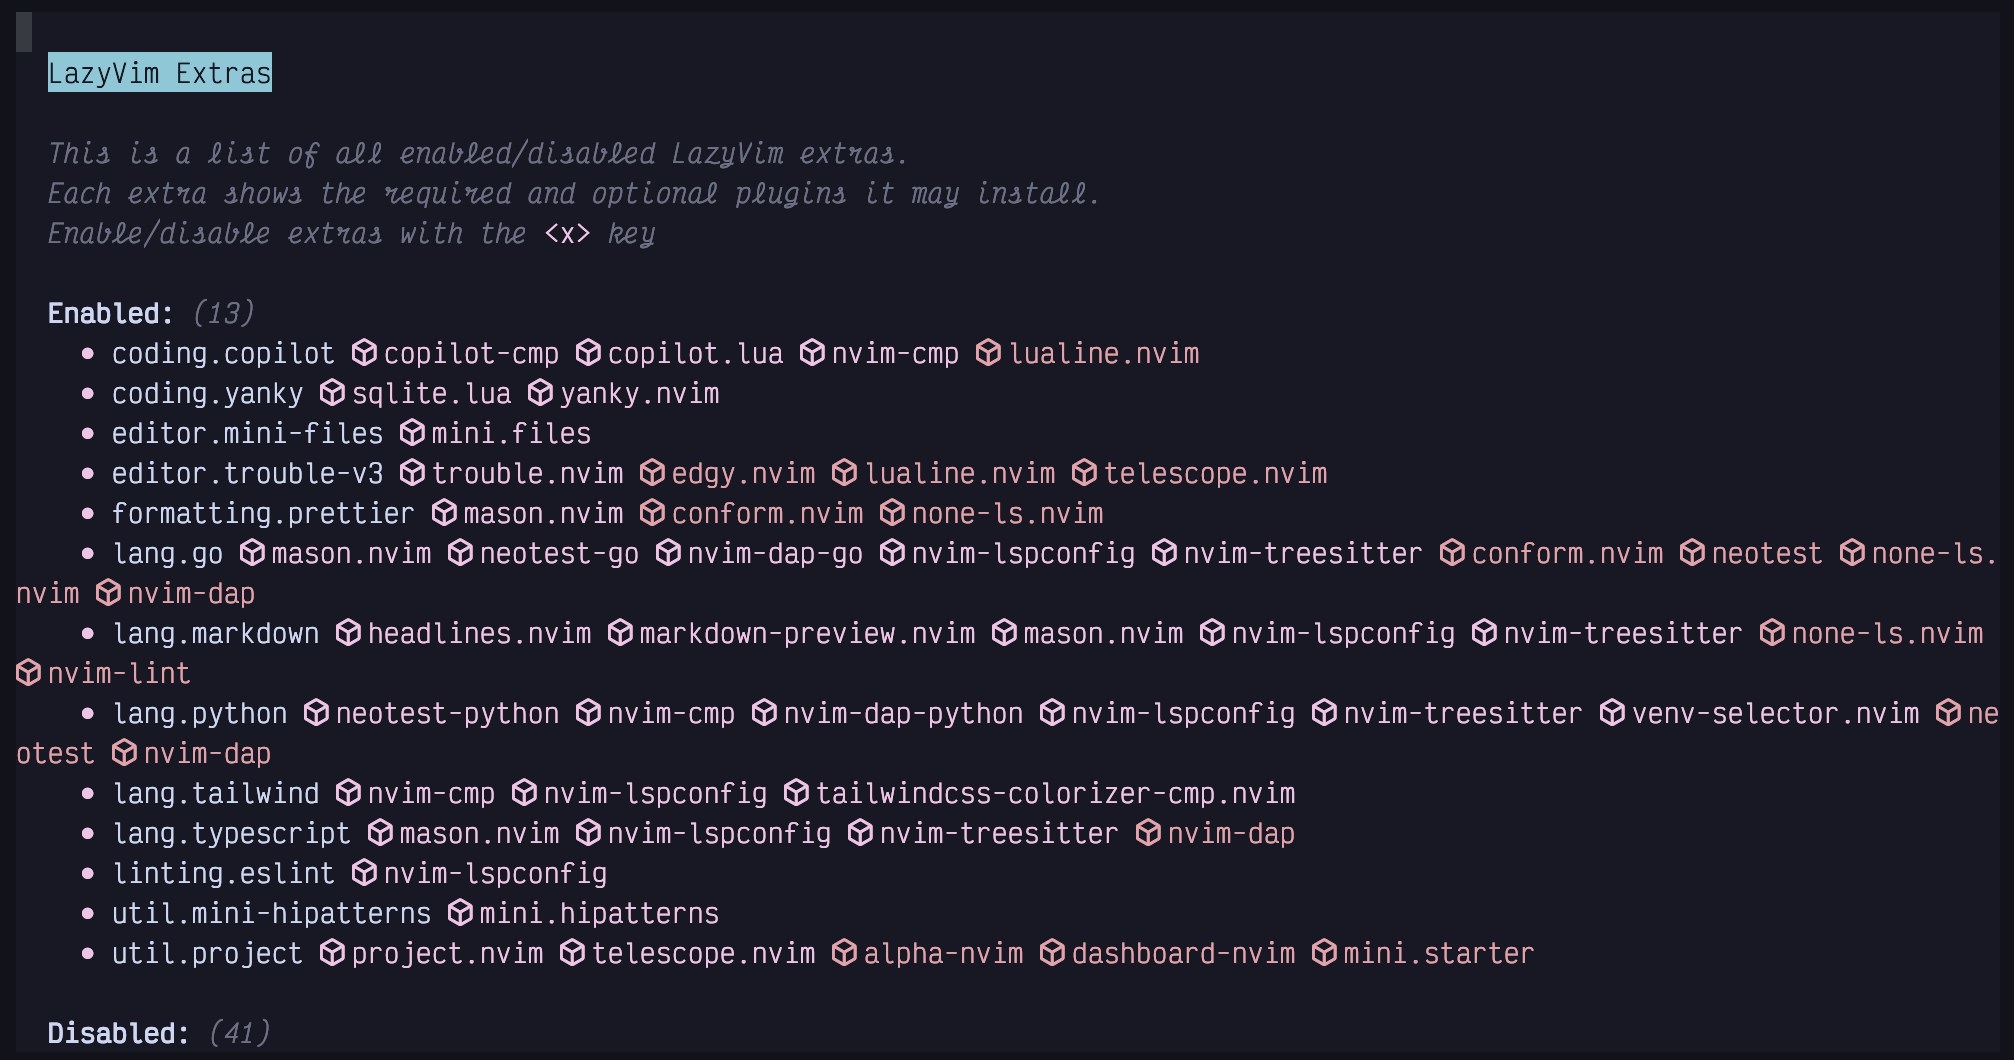This screenshot has width=2014, height=1060.
Task: Collapse the Enabled section header
Action: [110, 313]
